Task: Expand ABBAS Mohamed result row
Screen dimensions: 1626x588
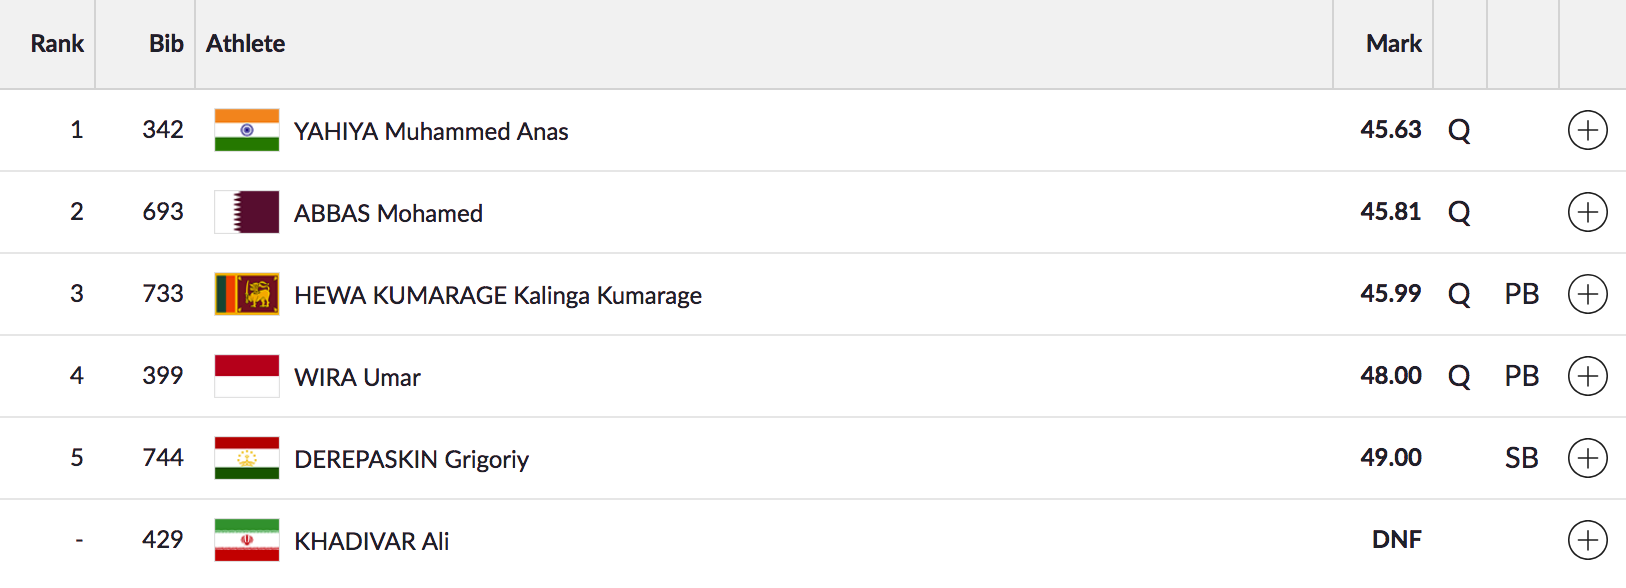Action: click(x=1587, y=212)
